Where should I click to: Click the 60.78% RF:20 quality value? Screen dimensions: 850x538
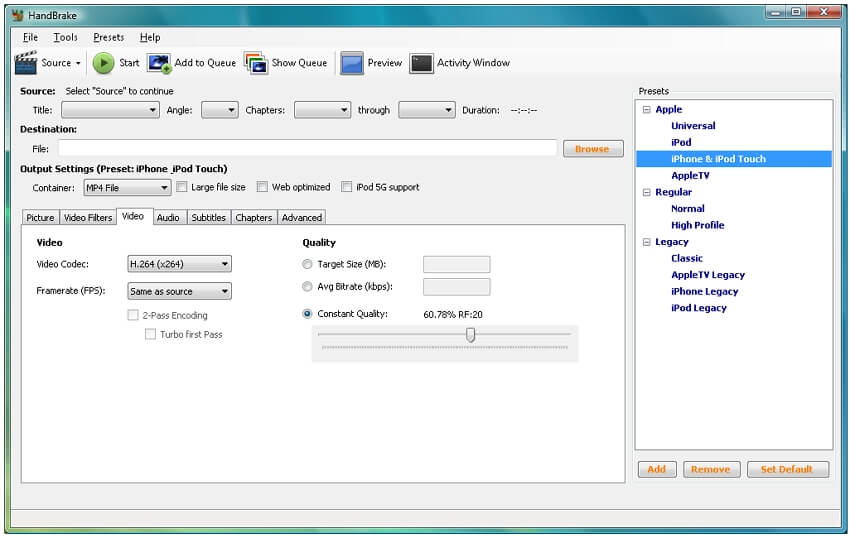[453, 315]
